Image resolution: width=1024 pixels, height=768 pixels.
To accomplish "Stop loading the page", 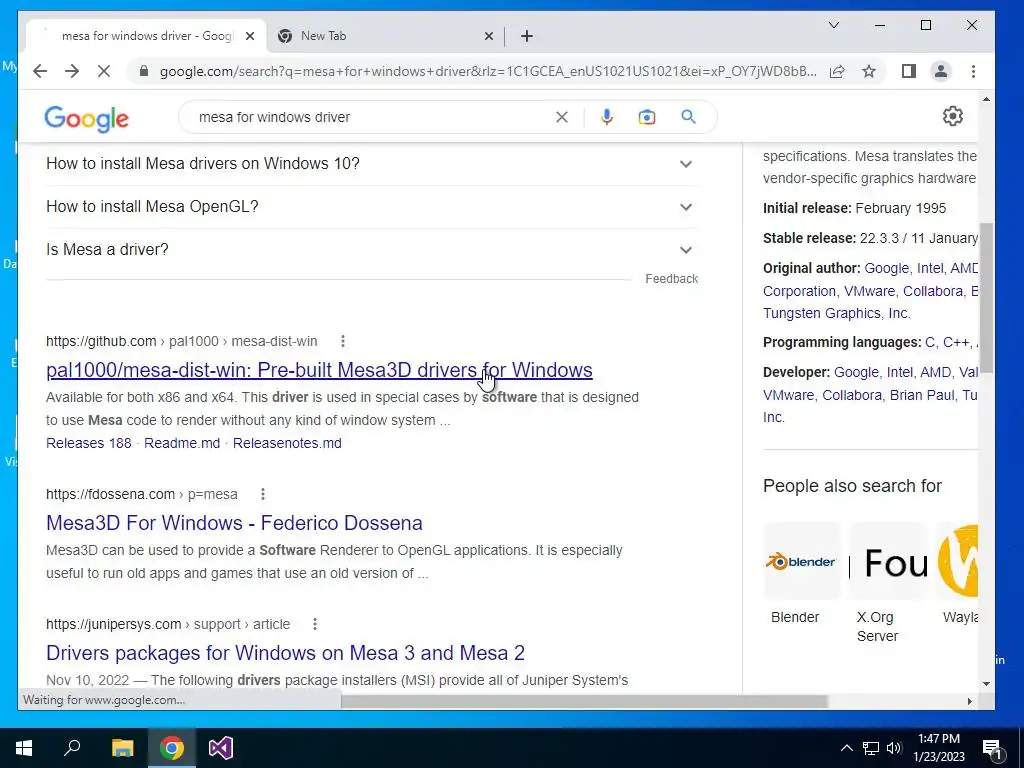I will (104, 71).
